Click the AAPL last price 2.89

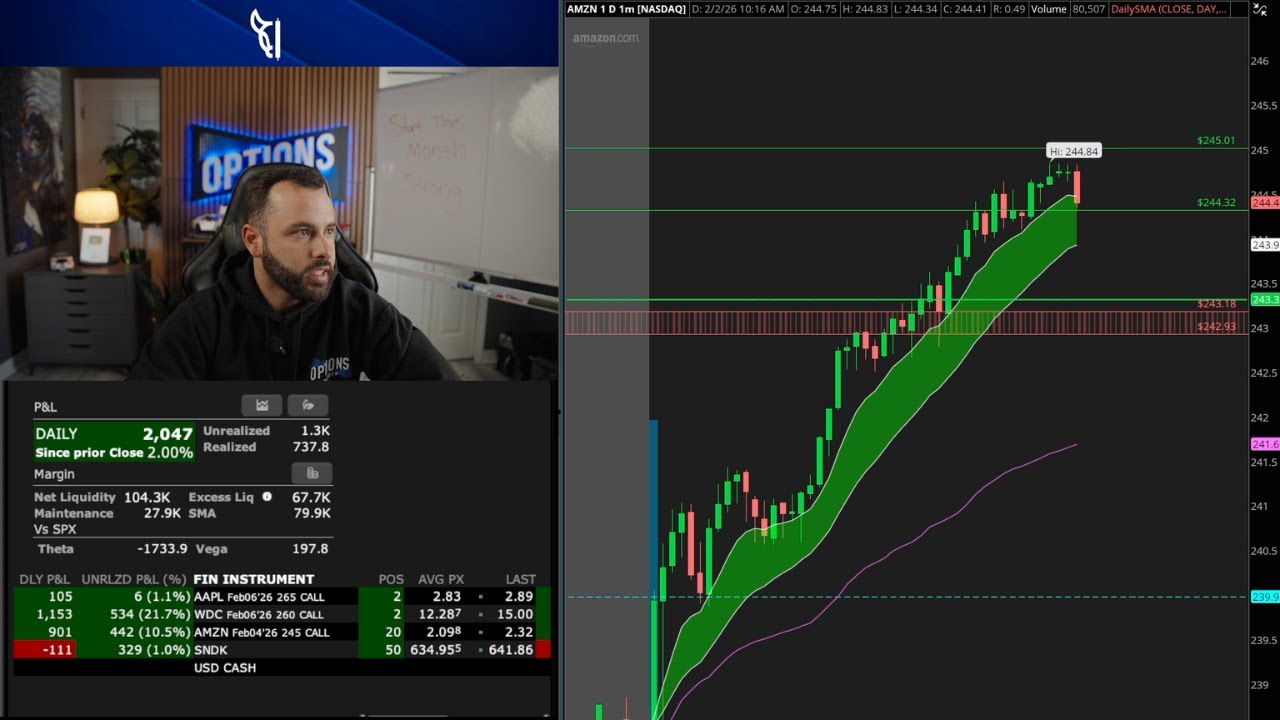(517, 596)
